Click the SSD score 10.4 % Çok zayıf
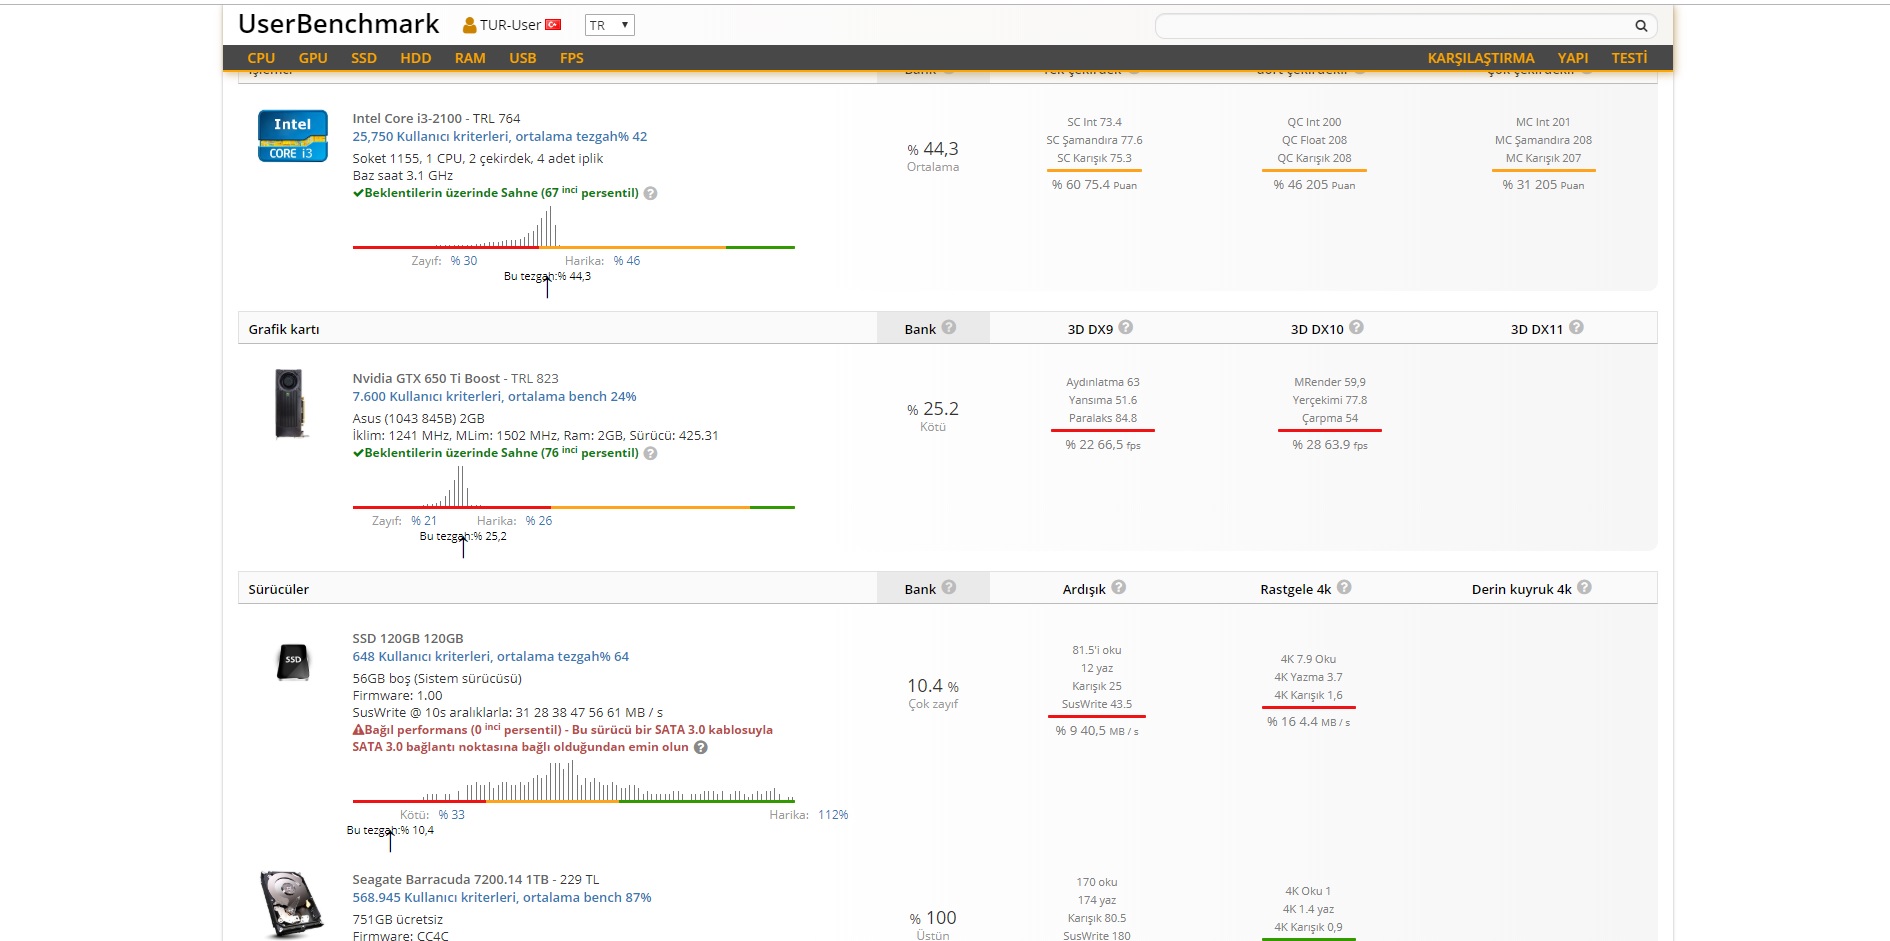 [x=933, y=693]
